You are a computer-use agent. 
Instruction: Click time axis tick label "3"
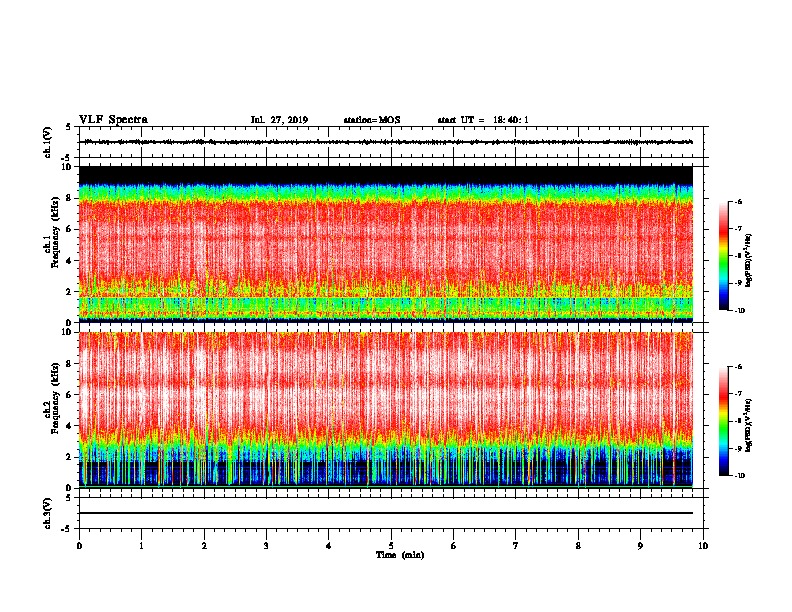266,546
